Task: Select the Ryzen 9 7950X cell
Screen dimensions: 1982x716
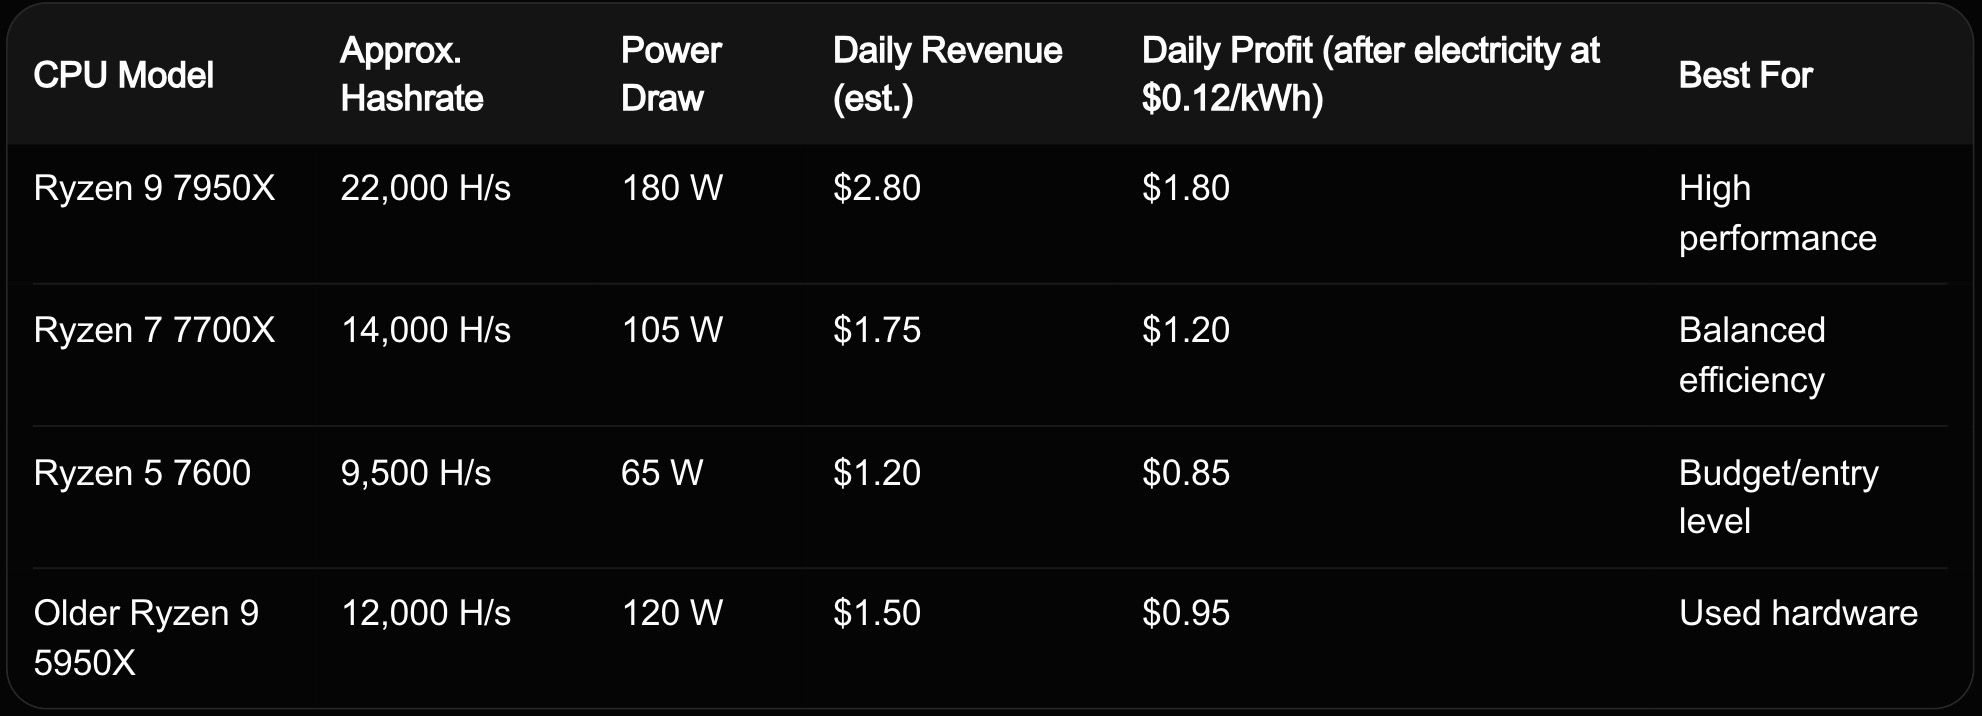Action: pyautogui.click(x=154, y=188)
